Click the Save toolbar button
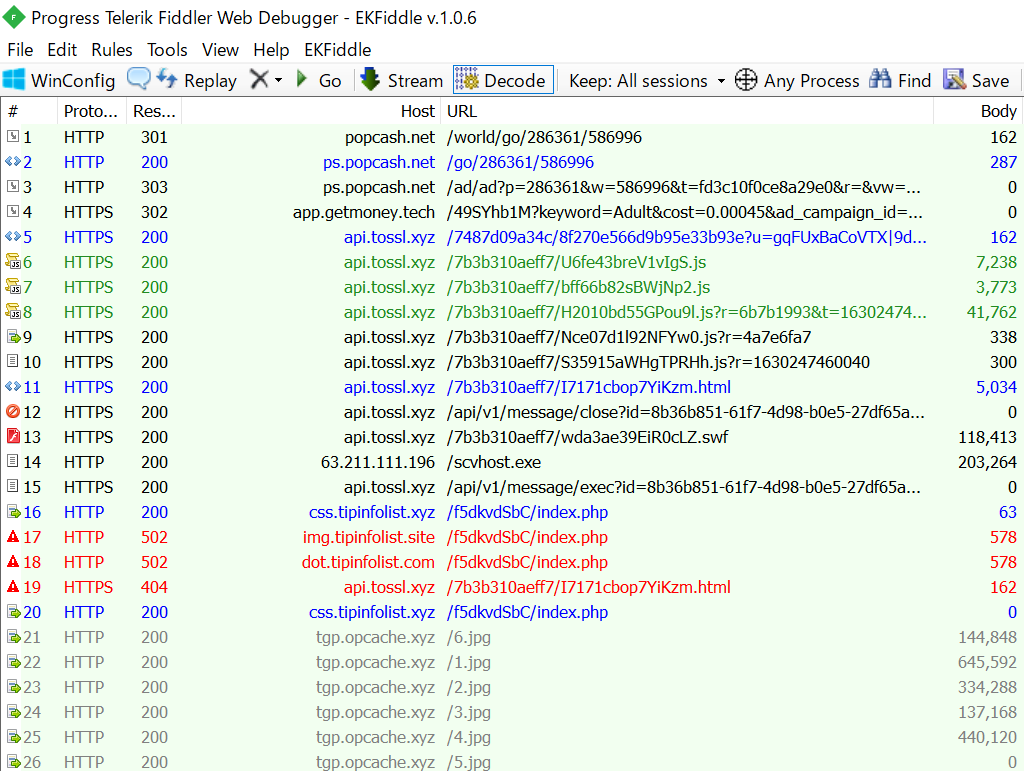Viewport: 1024px width, 771px height. coord(976,80)
